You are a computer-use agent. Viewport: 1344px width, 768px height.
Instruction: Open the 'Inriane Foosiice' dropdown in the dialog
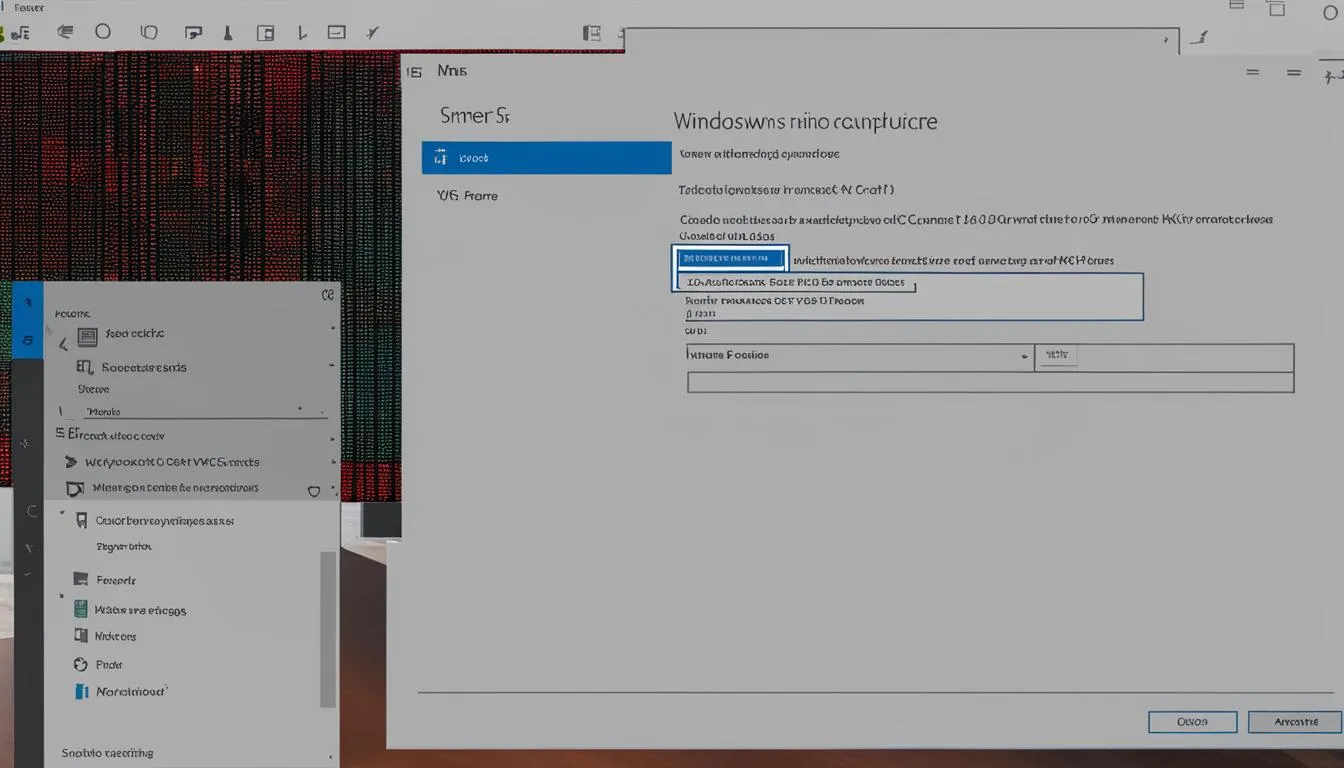tap(860, 356)
